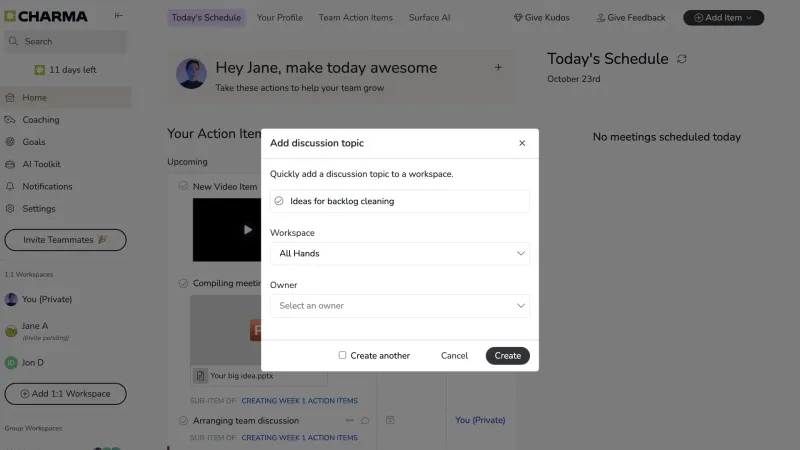
Task: Mark New Video Item as complete
Action: 183,186
